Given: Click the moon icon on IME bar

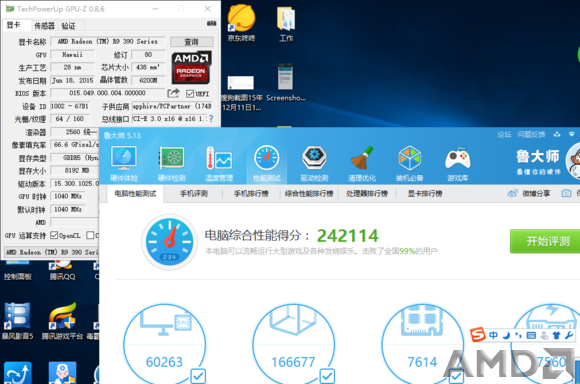Looking at the screenshot, I should pyautogui.click(x=506, y=335).
